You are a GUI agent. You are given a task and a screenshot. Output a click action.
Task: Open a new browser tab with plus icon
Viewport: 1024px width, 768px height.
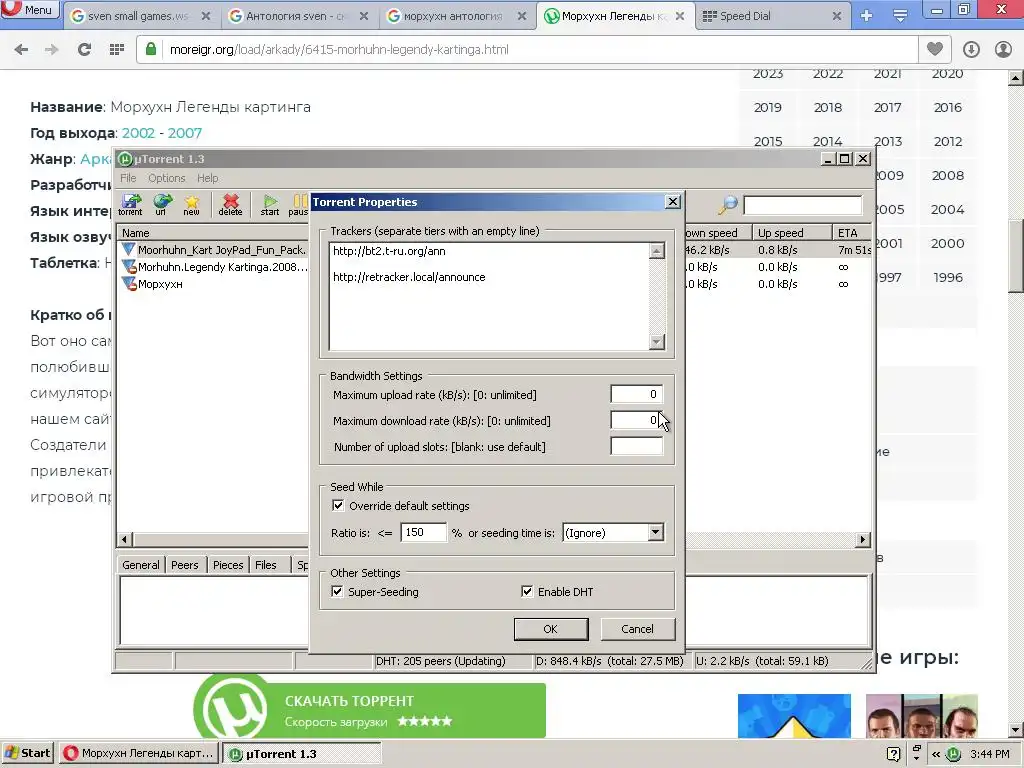pyautogui.click(x=867, y=16)
